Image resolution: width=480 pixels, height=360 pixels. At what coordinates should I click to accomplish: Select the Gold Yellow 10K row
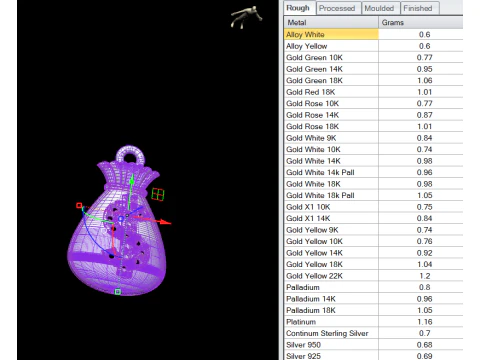[374, 241]
